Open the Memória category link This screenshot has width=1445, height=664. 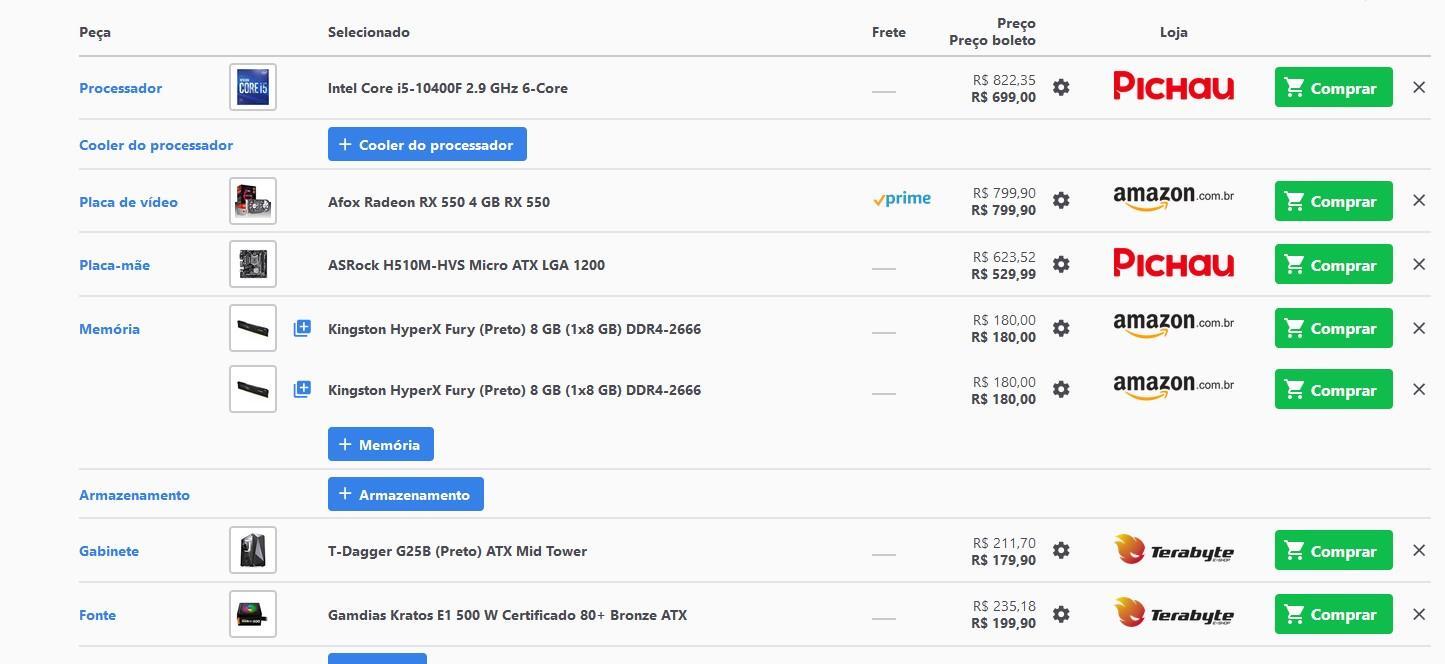click(109, 329)
